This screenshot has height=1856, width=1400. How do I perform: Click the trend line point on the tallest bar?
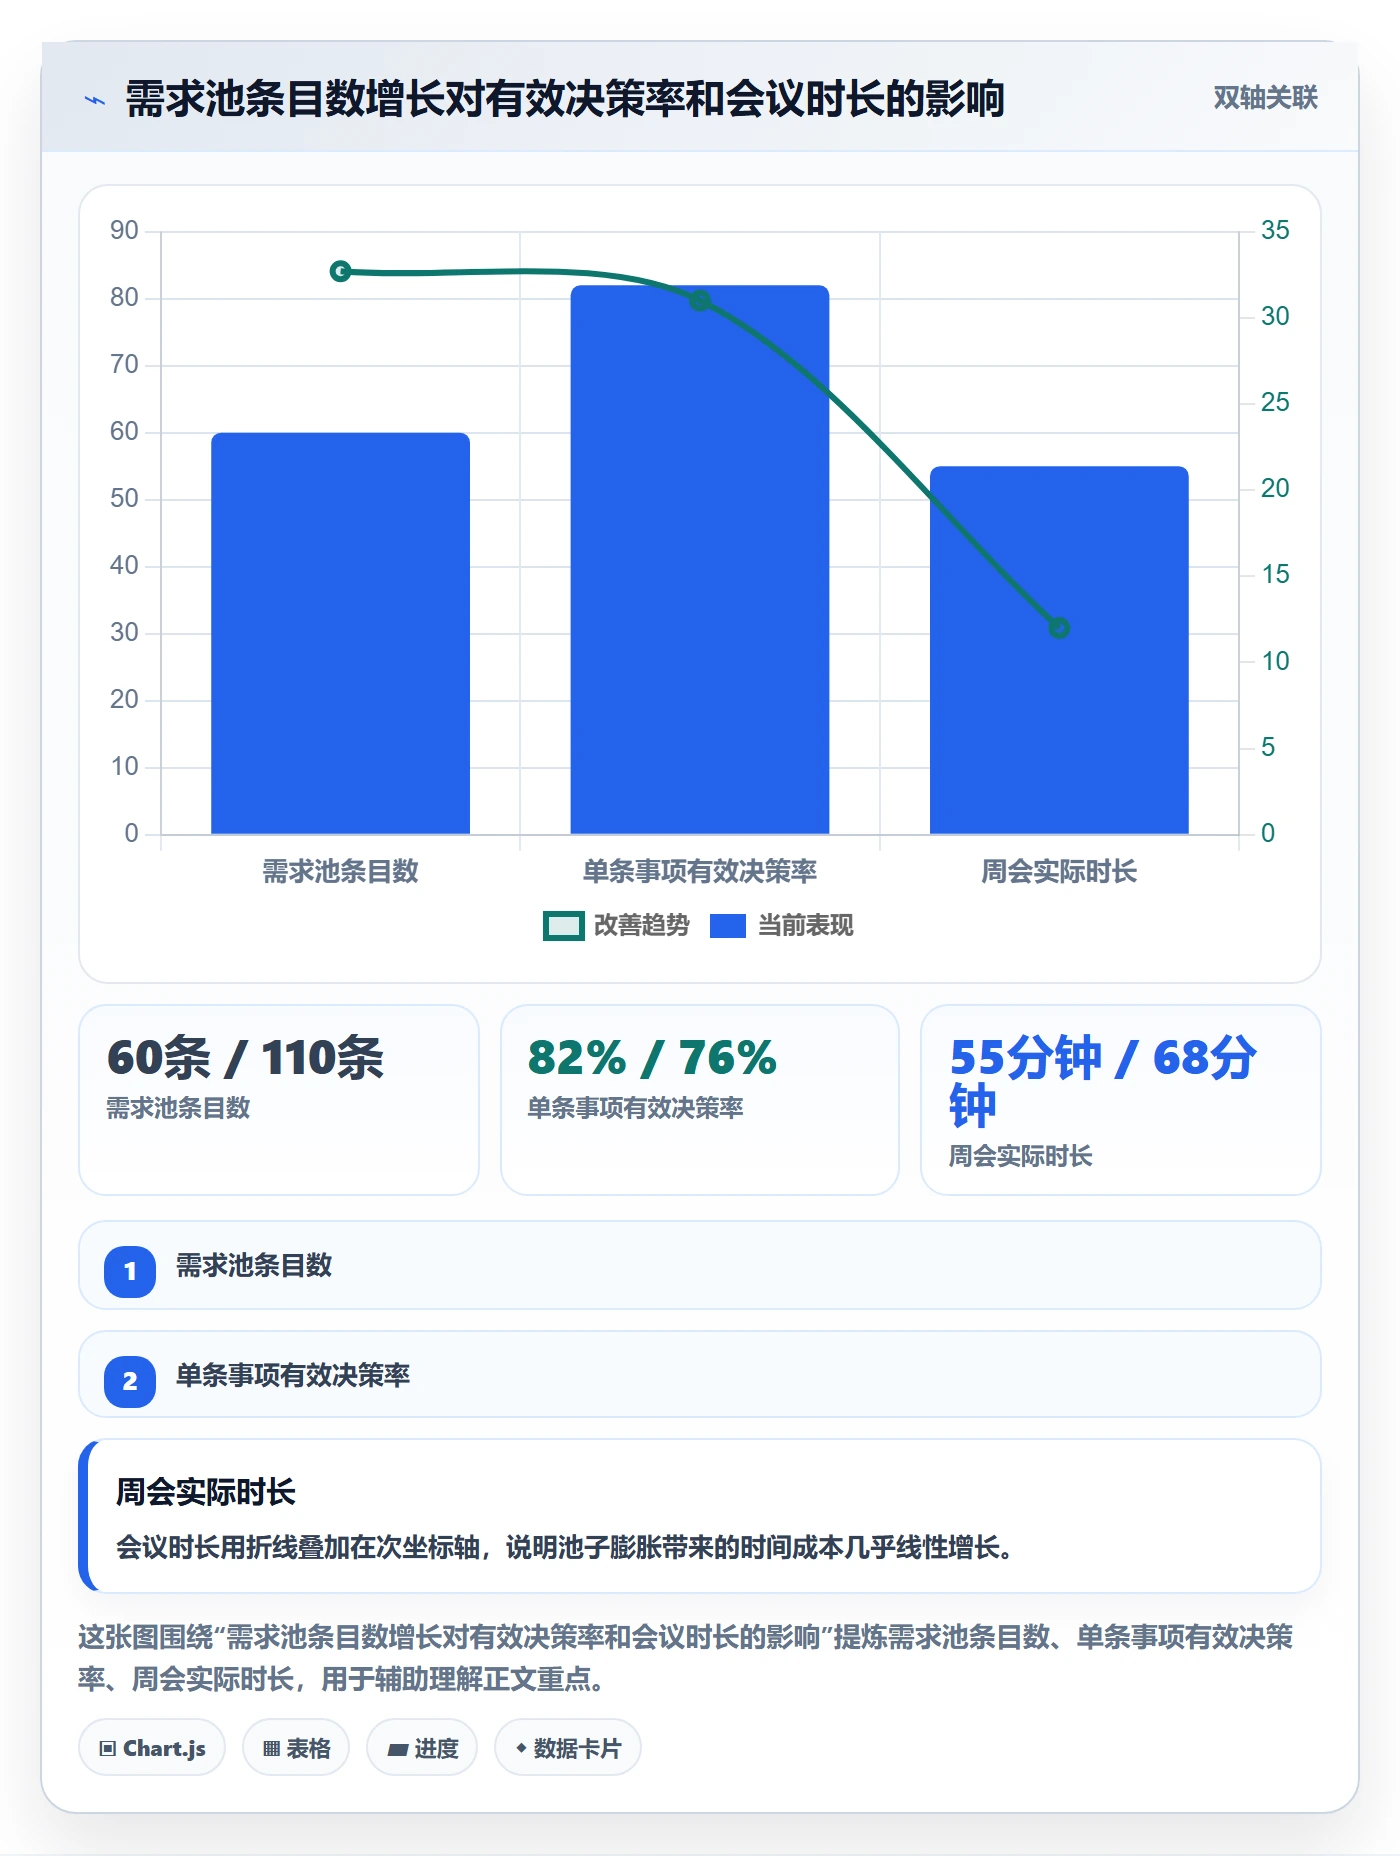[700, 300]
